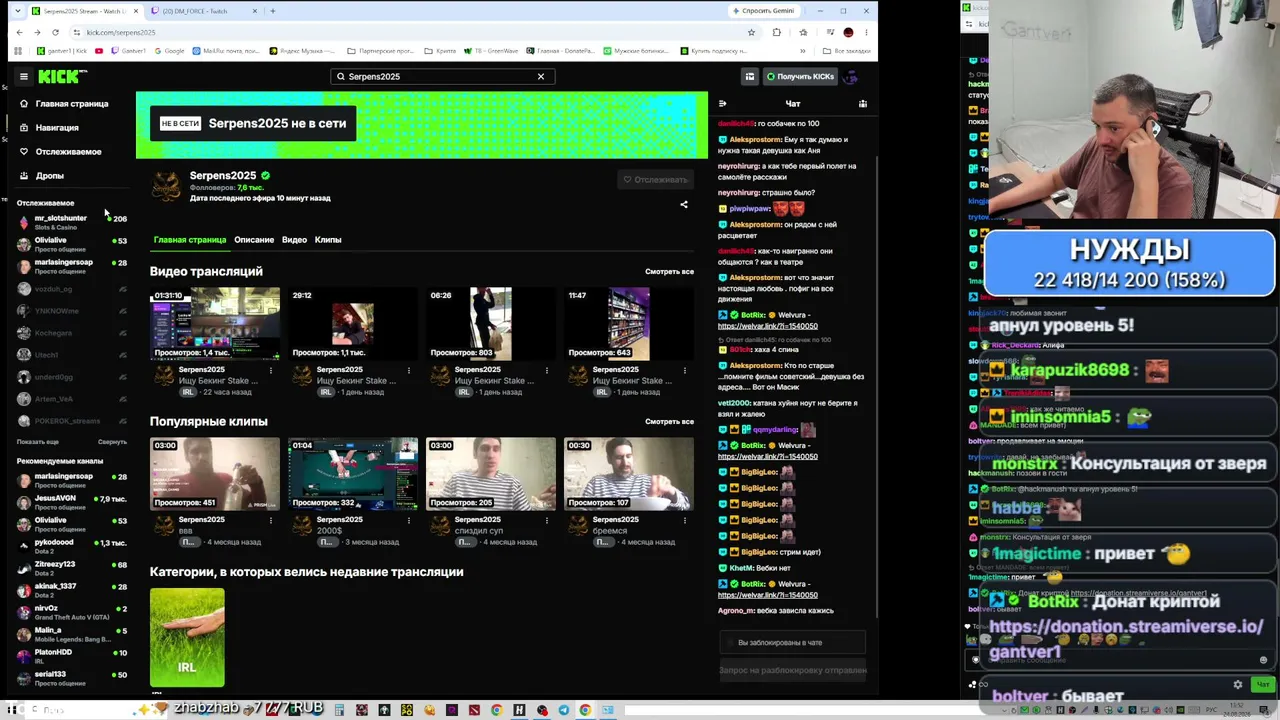Image resolution: width=1280 pixels, height=720 pixels.
Task: Reload the page in Chrome
Action: point(55,32)
